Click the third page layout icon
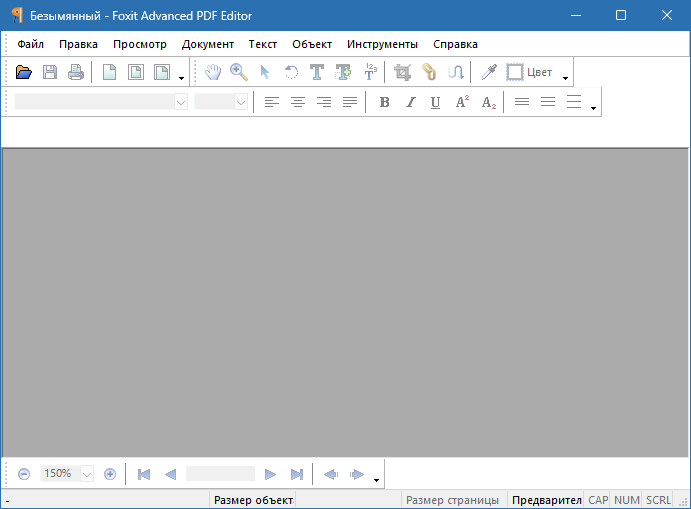The width and height of the screenshot is (691, 509). point(162,72)
